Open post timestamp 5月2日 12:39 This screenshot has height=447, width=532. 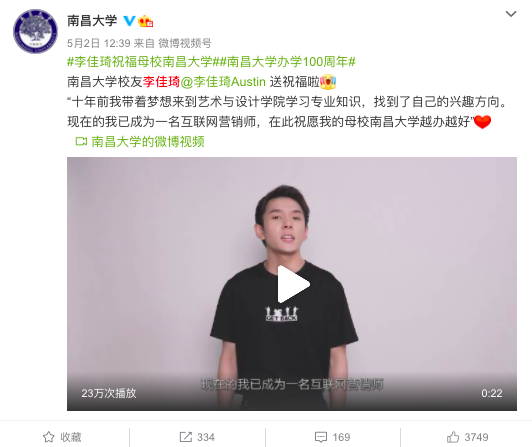(x=99, y=43)
